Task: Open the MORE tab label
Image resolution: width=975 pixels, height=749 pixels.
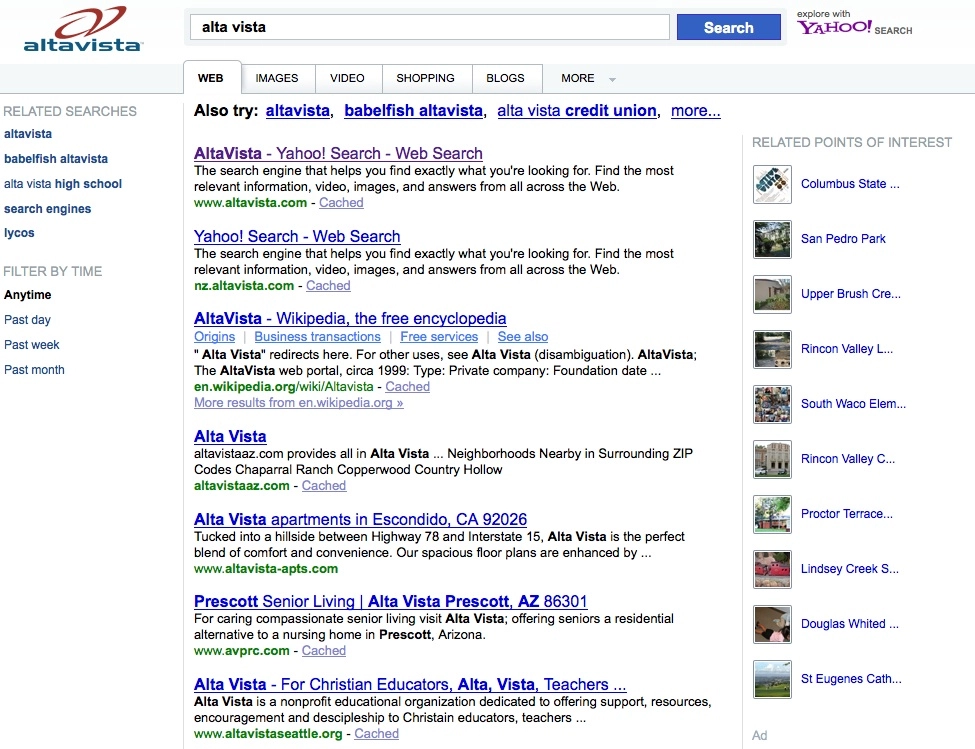Action: (578, 78)
